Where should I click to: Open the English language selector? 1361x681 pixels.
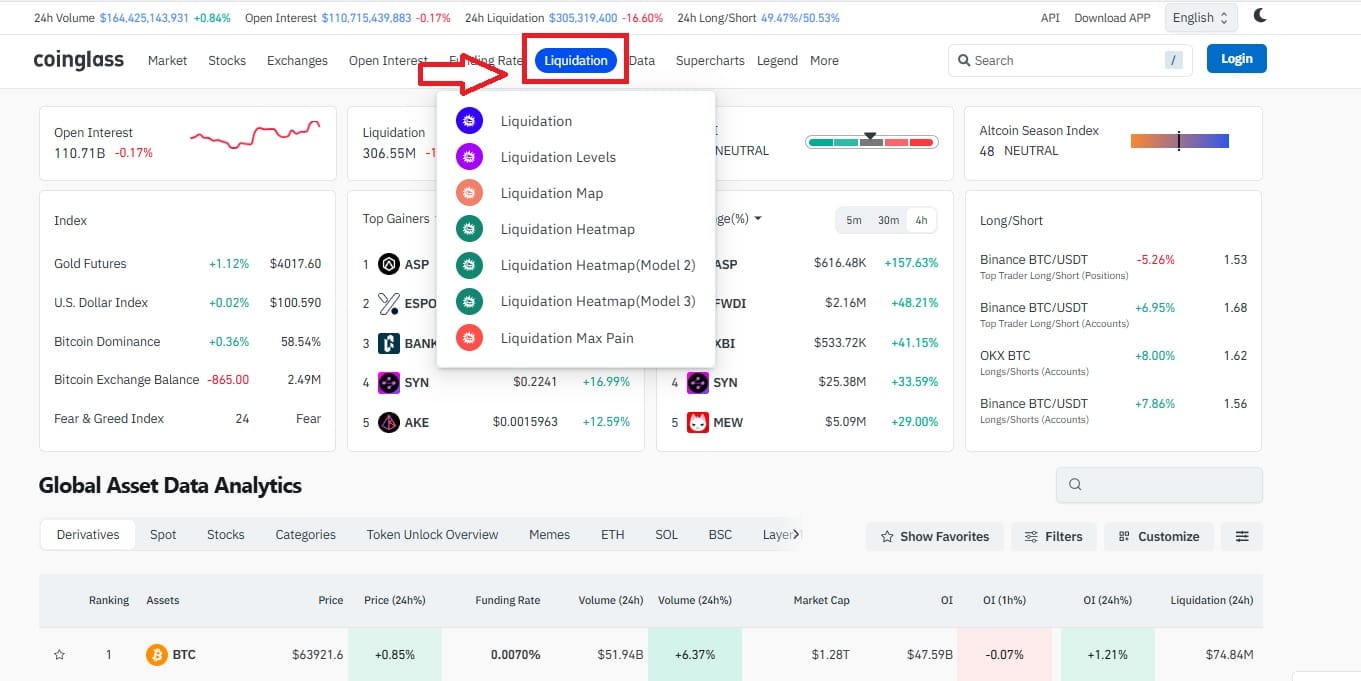pyautogui.click(x=1201, y=17)
